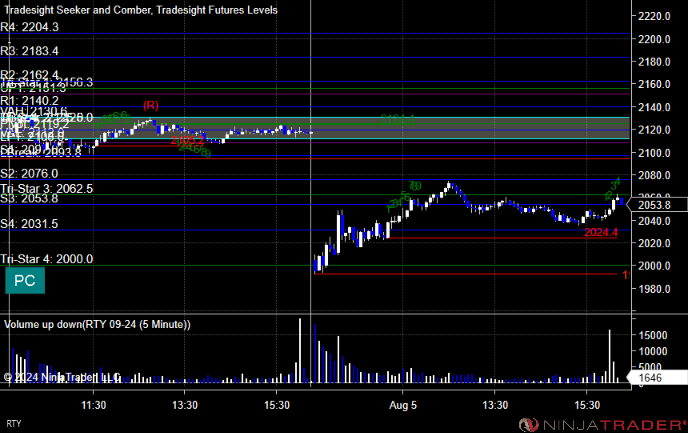Click the 2160.0 price axis label
Viewport: 688px width, 433px height.
654,84
